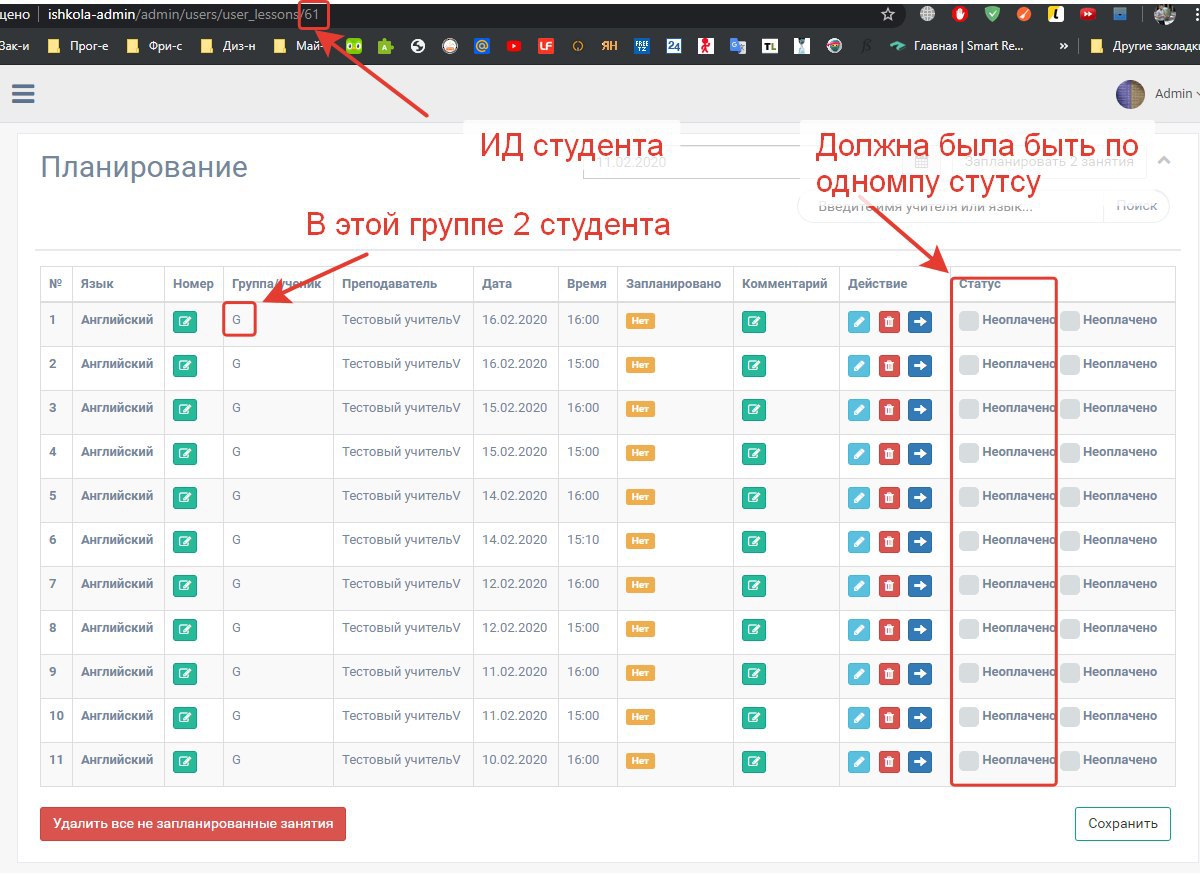Open the comment editor for row 2
Screen dimensions: 1200x874
[x=754, y=366]
